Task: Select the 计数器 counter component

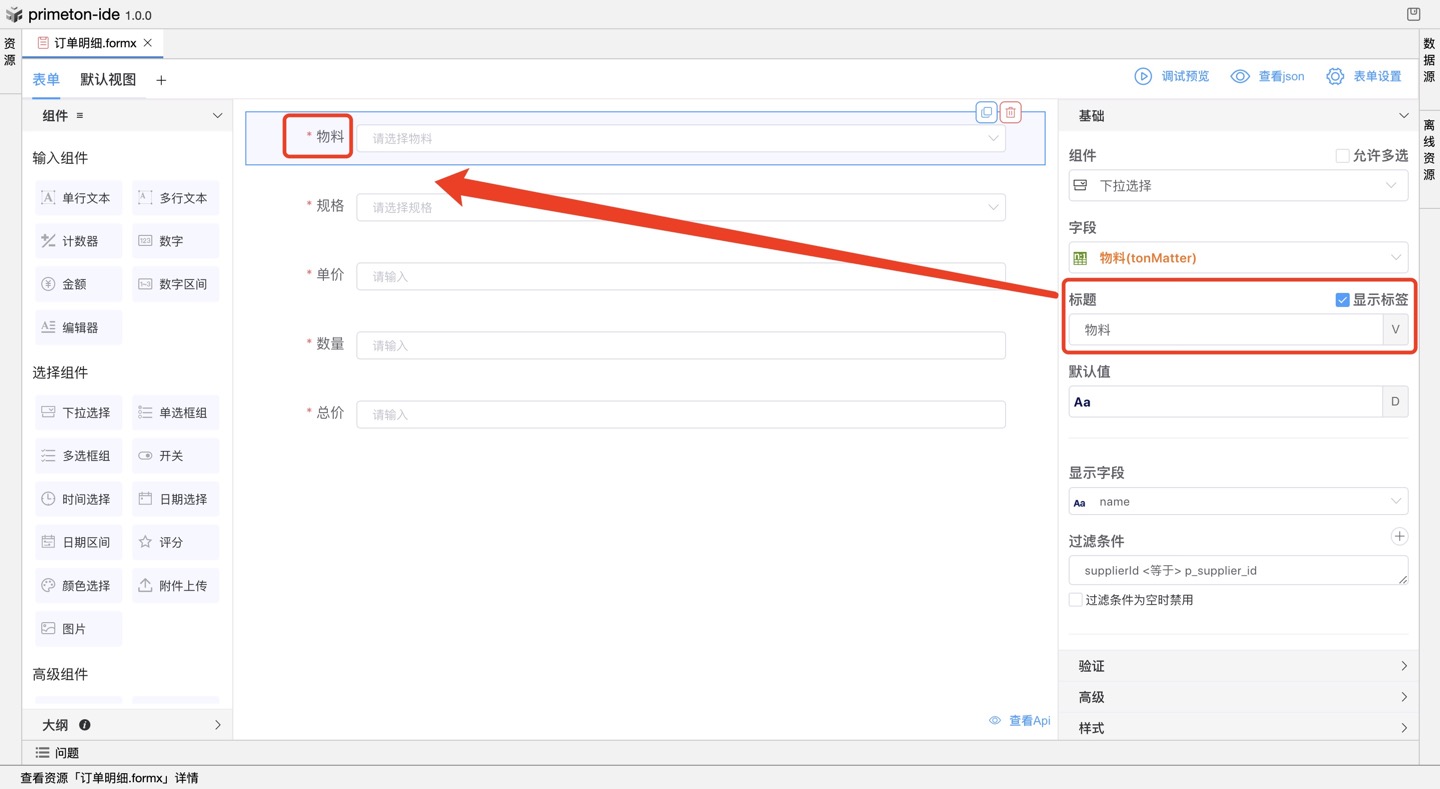Action: pos(78,241)
